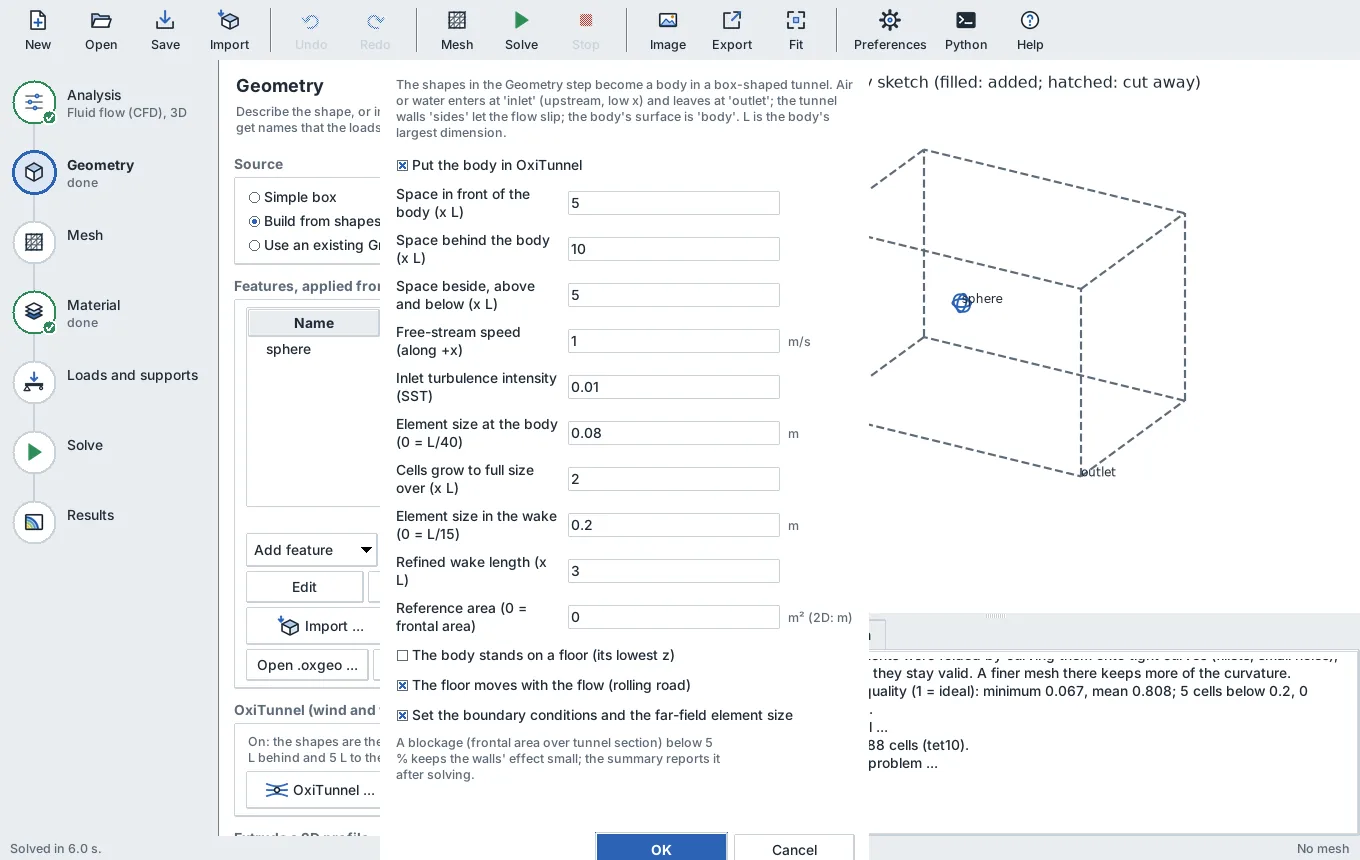This screenshot has width=1360, height=860.
Task: Click the Help toolbar icon
Action: [1030, 30]
